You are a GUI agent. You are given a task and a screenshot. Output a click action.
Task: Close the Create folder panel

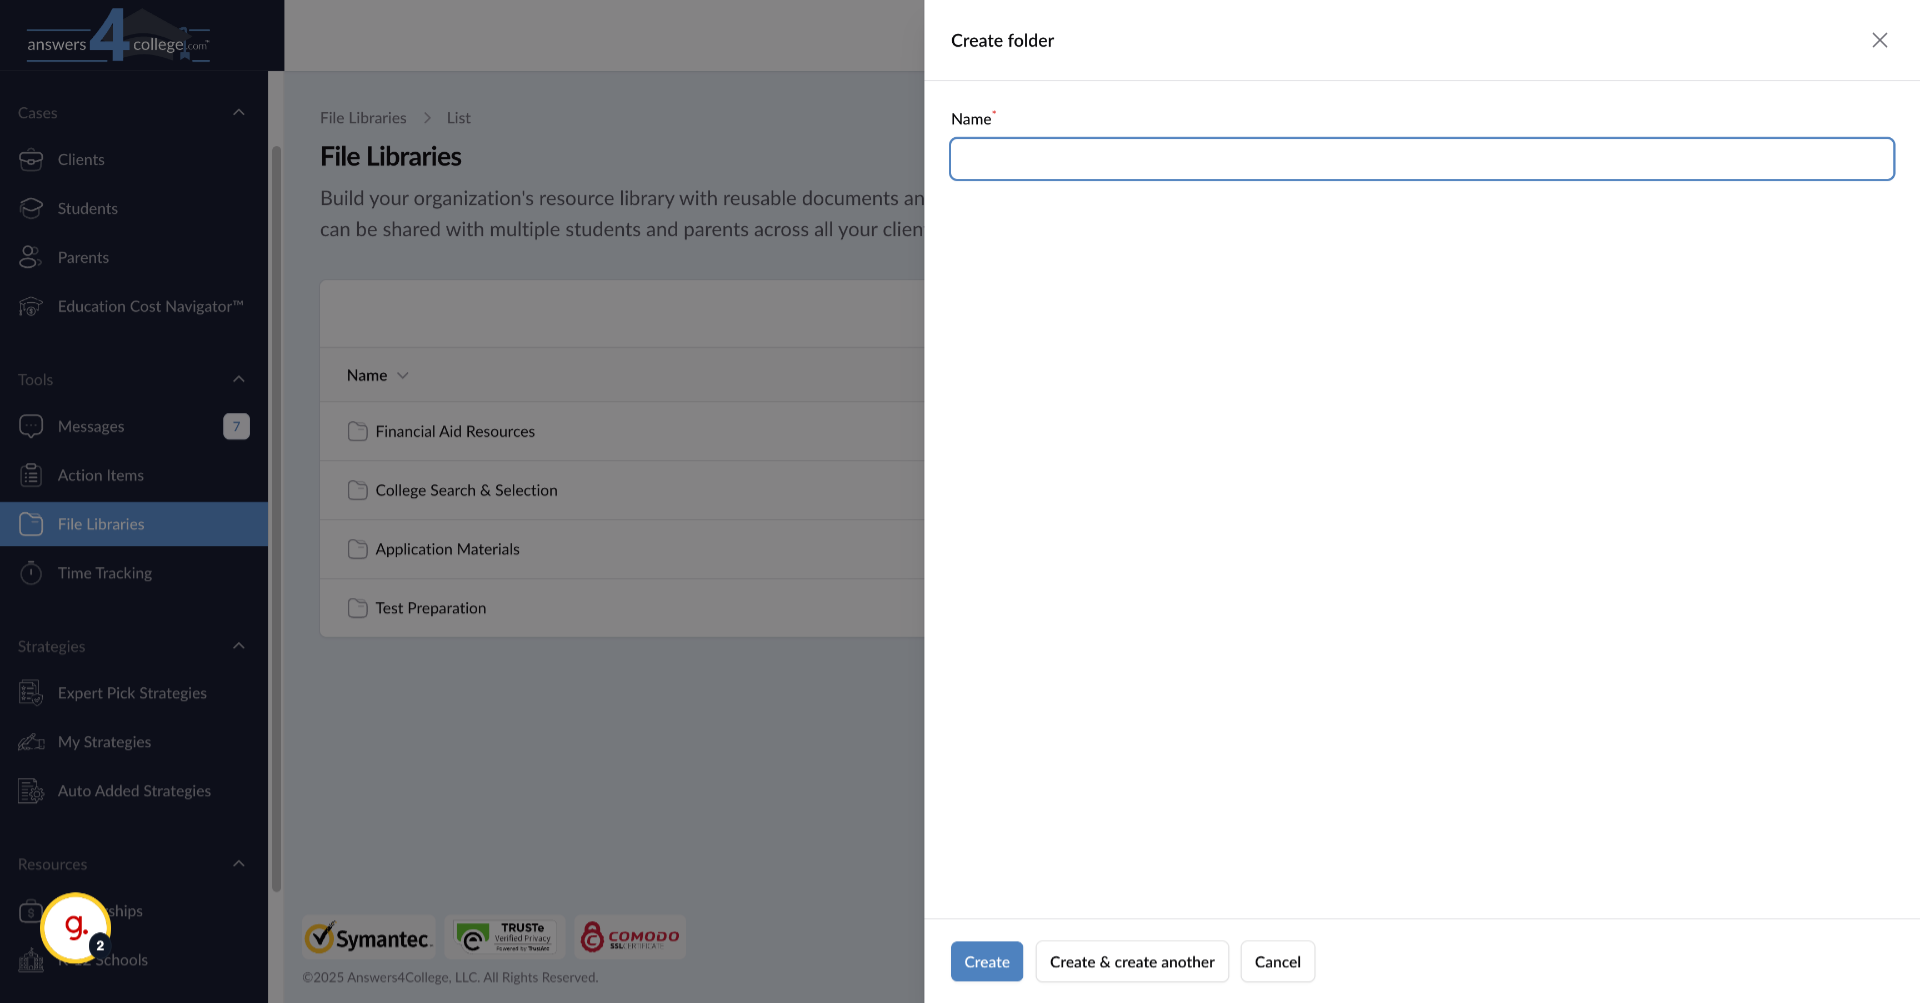coord(1880,40)
